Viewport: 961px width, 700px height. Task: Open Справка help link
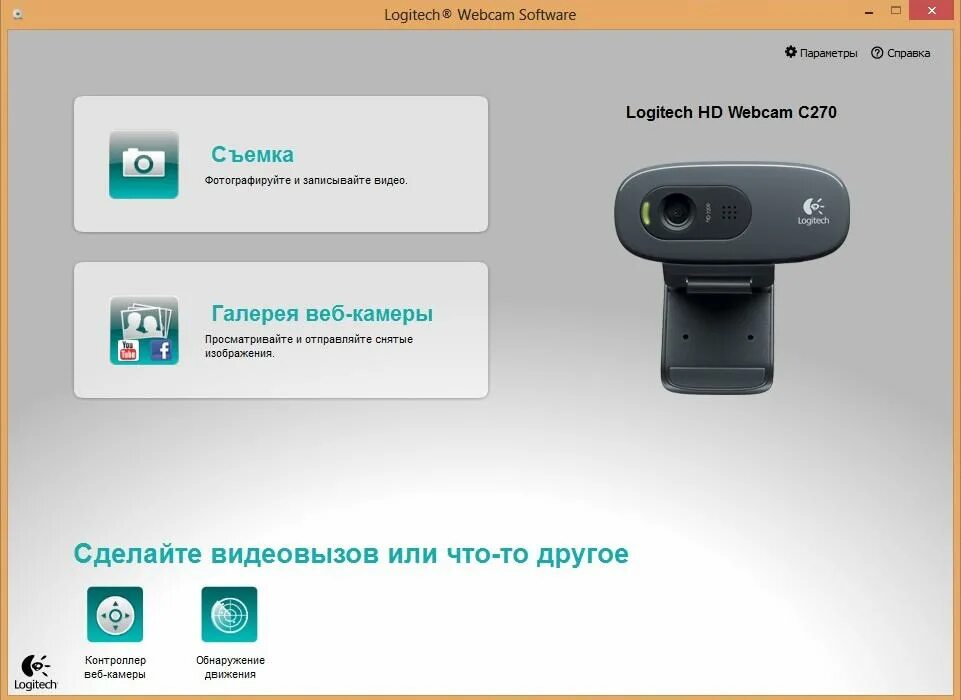click(900, 53)
